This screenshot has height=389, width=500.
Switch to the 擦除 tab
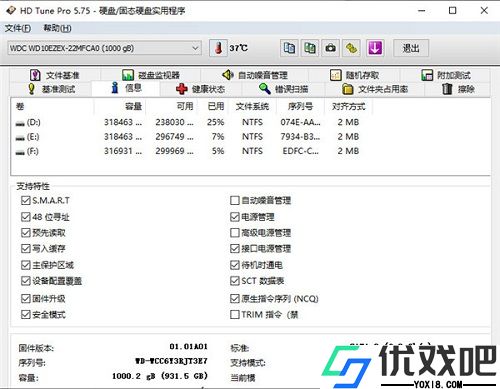458,89
